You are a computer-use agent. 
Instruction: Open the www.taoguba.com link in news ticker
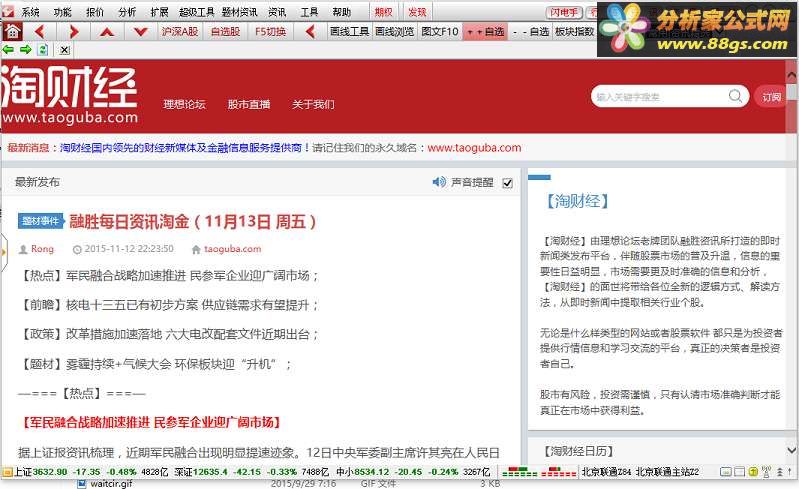[474, 148]
